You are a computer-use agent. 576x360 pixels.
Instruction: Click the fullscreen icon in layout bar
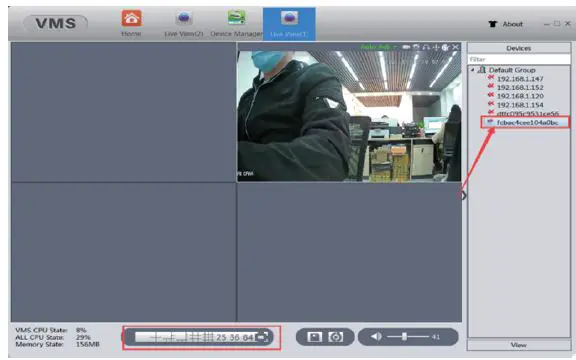[x=262, y=337]
